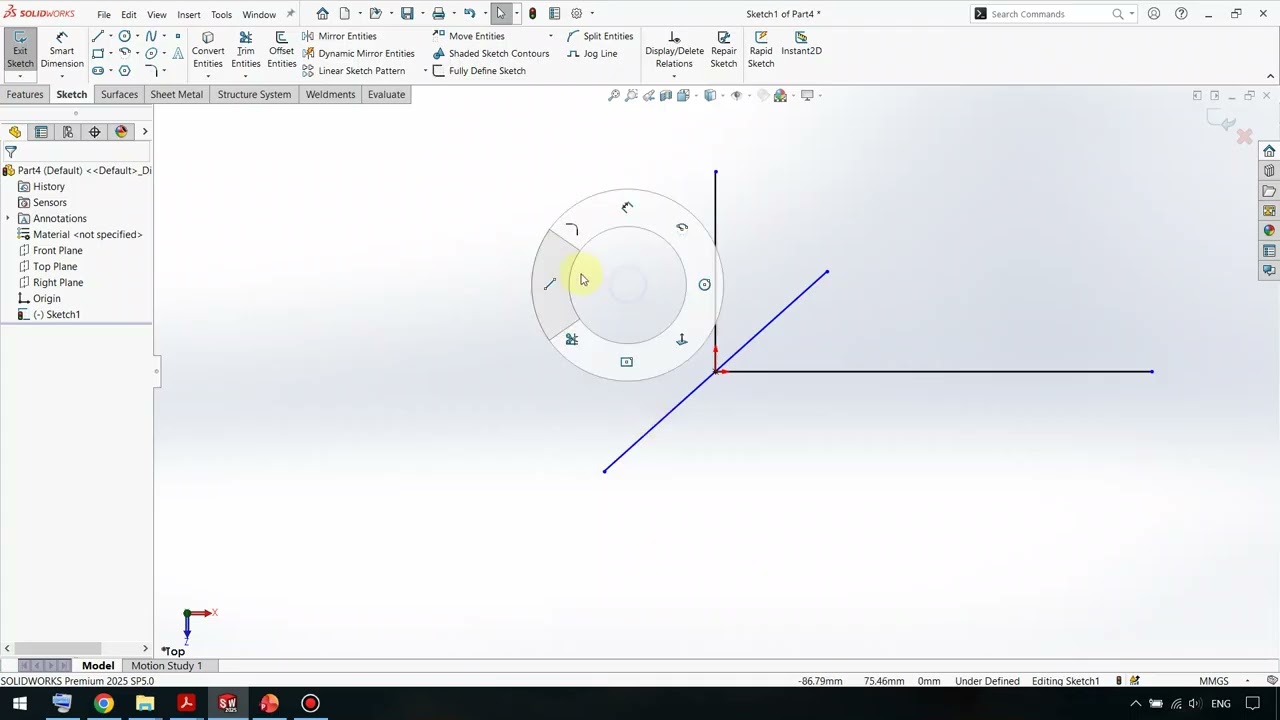Image resolution: width=1280 pixels, height=720 pixels.
Task: Open Repair Sketch tool
Action: pyautogui.click(x=724, y=50)
